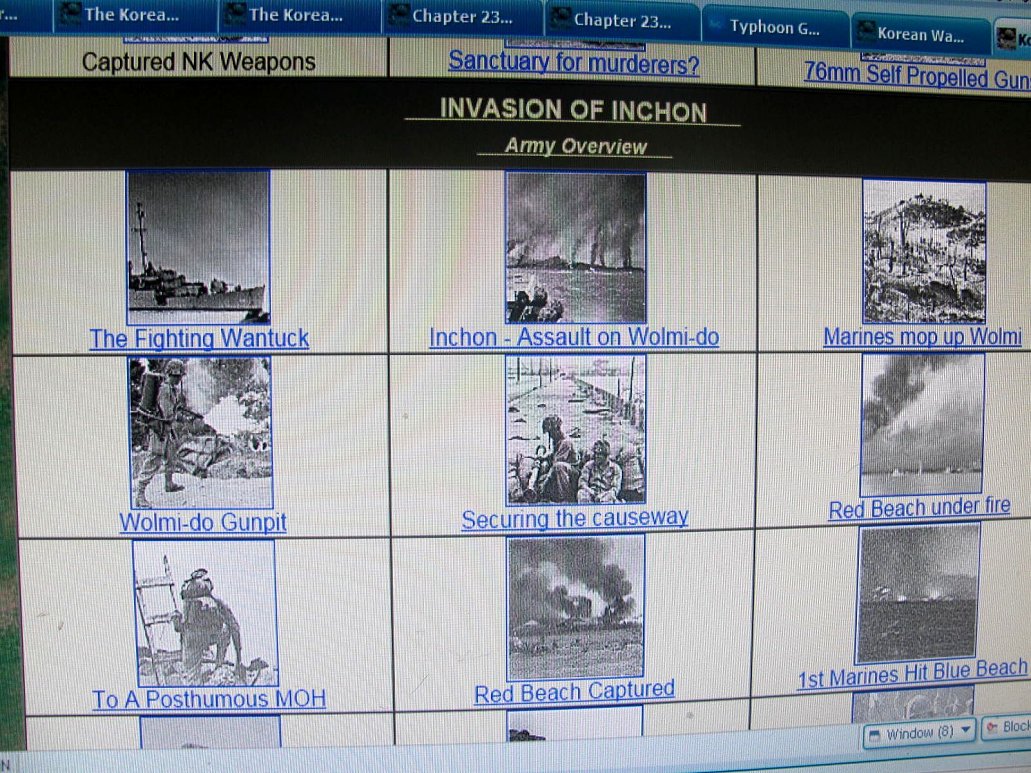
Task: Open the Marines mop up Wolmi link
Action: click(x=923, y=337)
